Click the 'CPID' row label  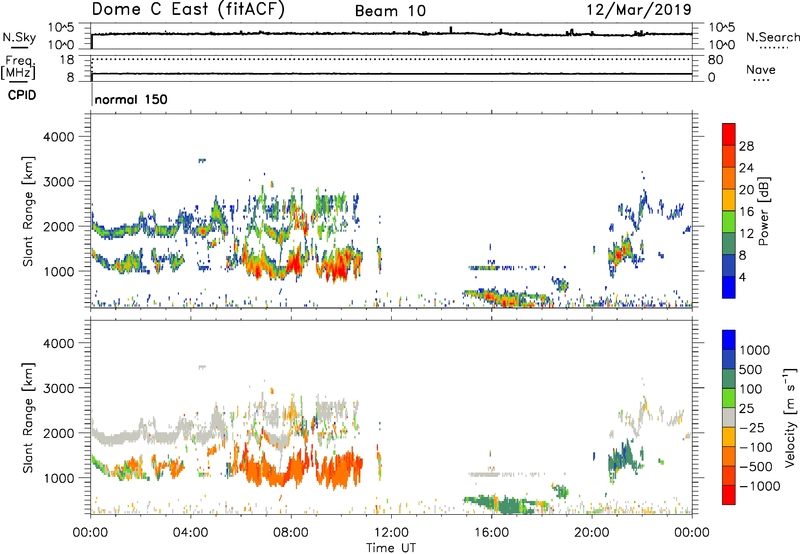(22, 95)
